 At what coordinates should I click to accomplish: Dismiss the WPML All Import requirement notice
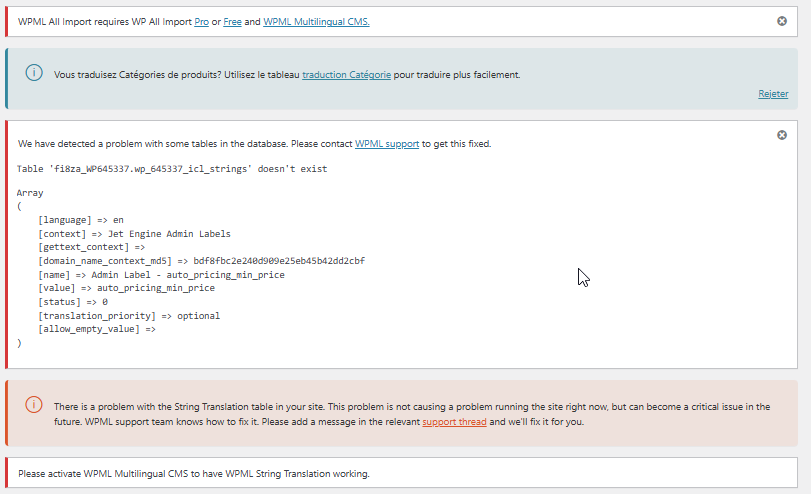[x=782, y=21]
